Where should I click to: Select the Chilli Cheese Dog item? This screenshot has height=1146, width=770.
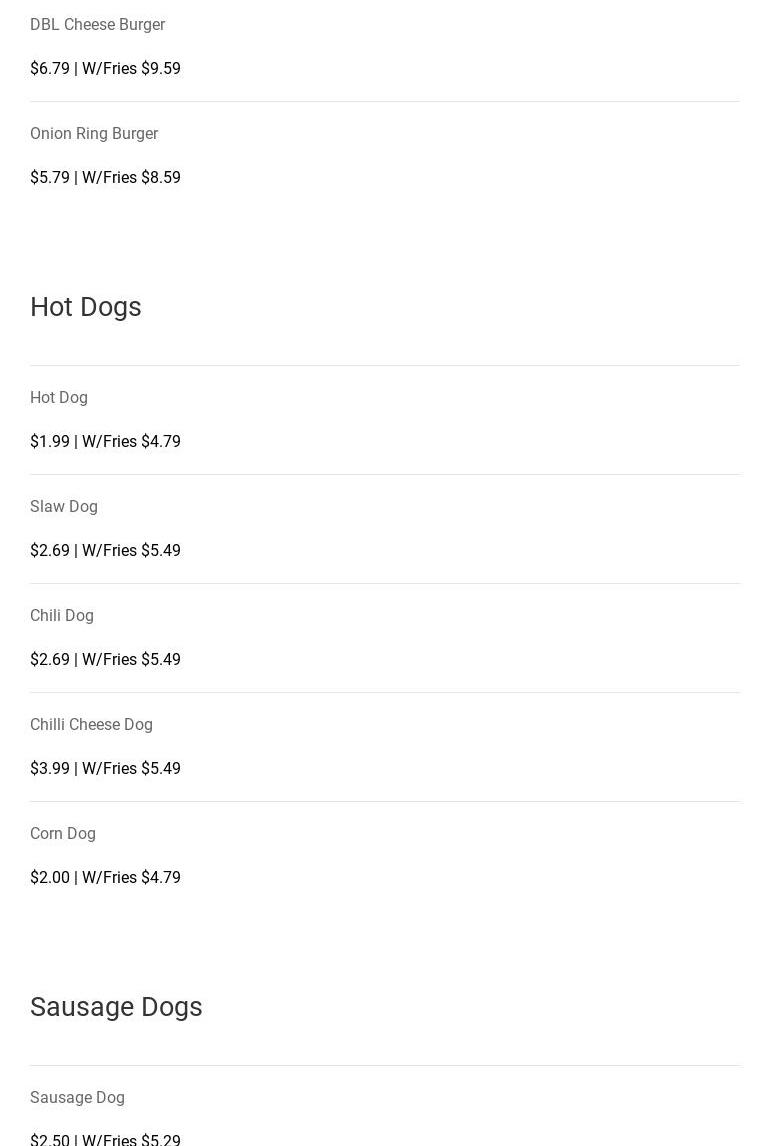pyautogui.click(x=91, y=724)
